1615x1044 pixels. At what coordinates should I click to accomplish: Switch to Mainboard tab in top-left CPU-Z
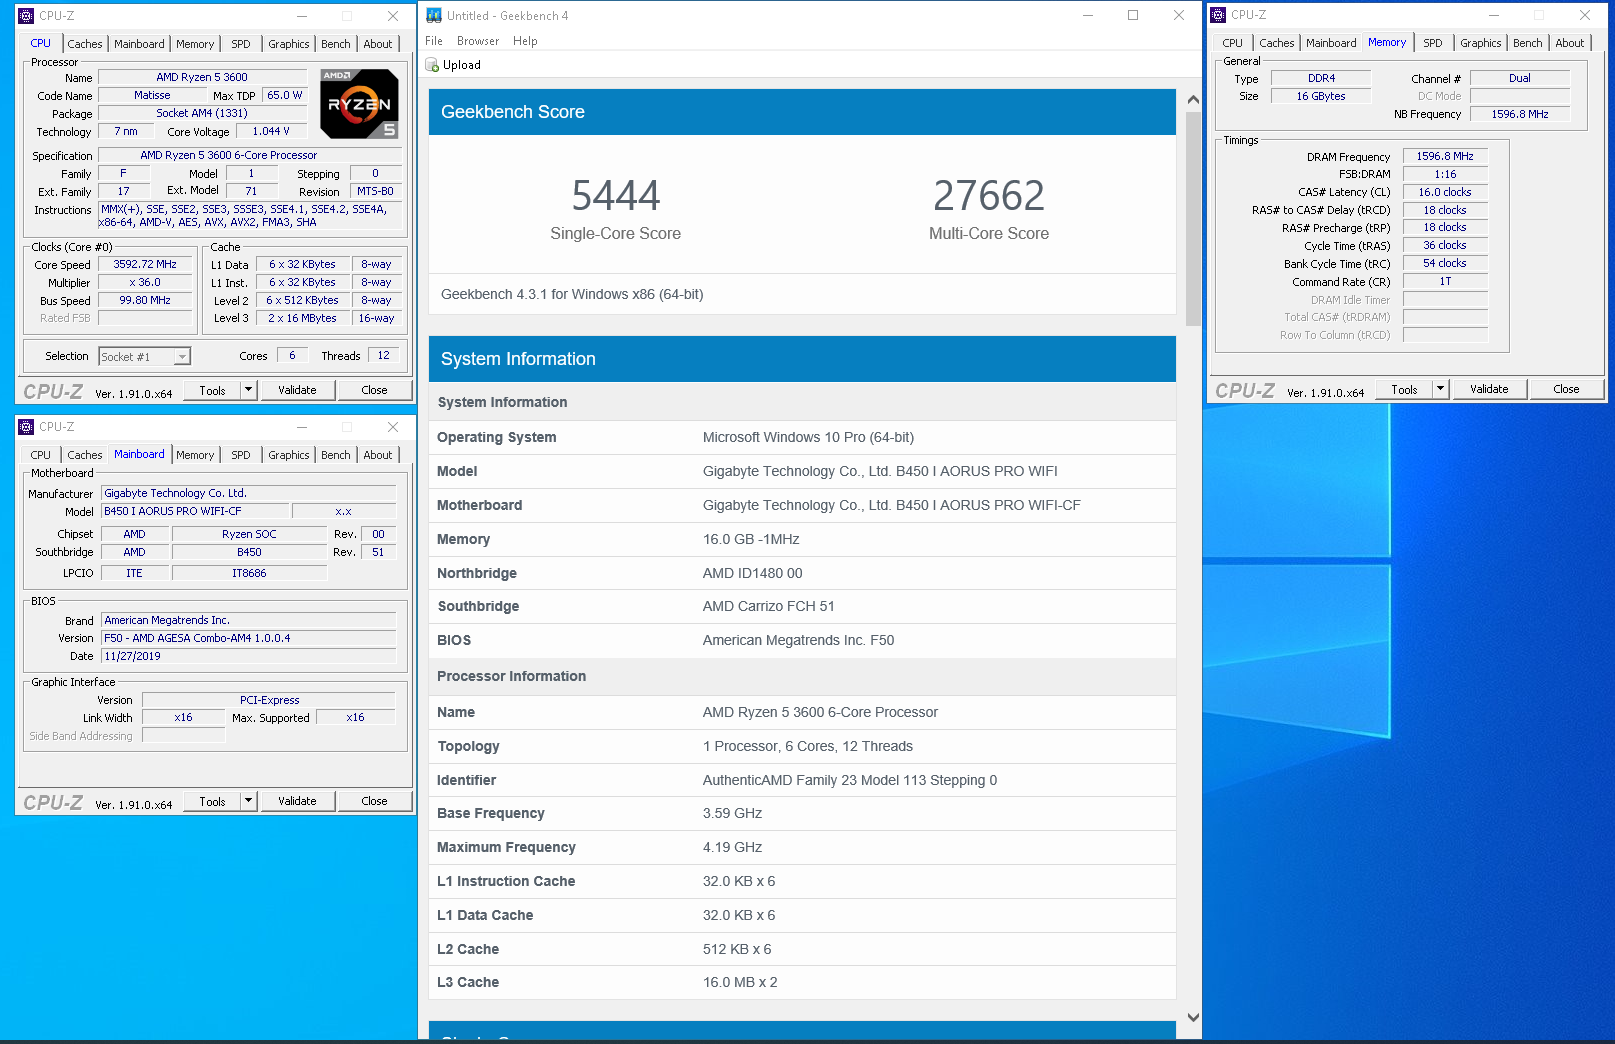(x=139, y=44)
